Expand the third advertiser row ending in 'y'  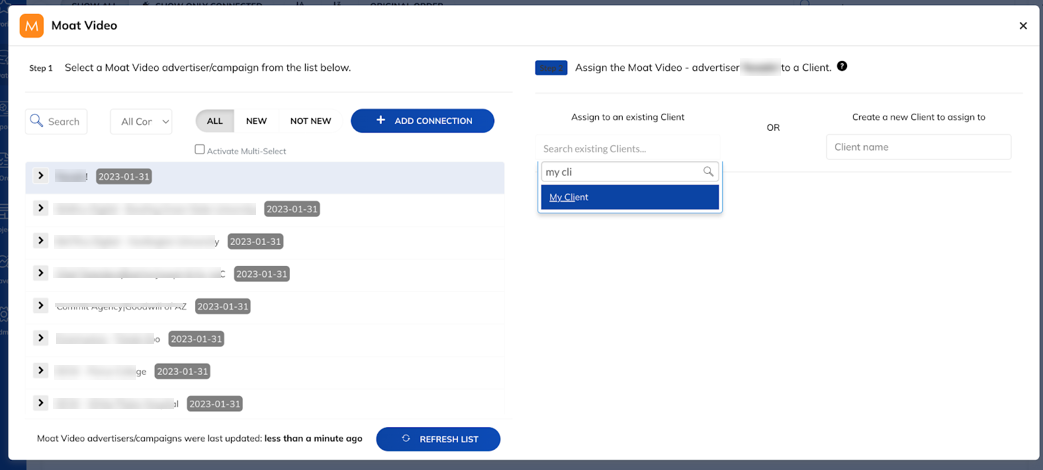(x=41, y=240)
